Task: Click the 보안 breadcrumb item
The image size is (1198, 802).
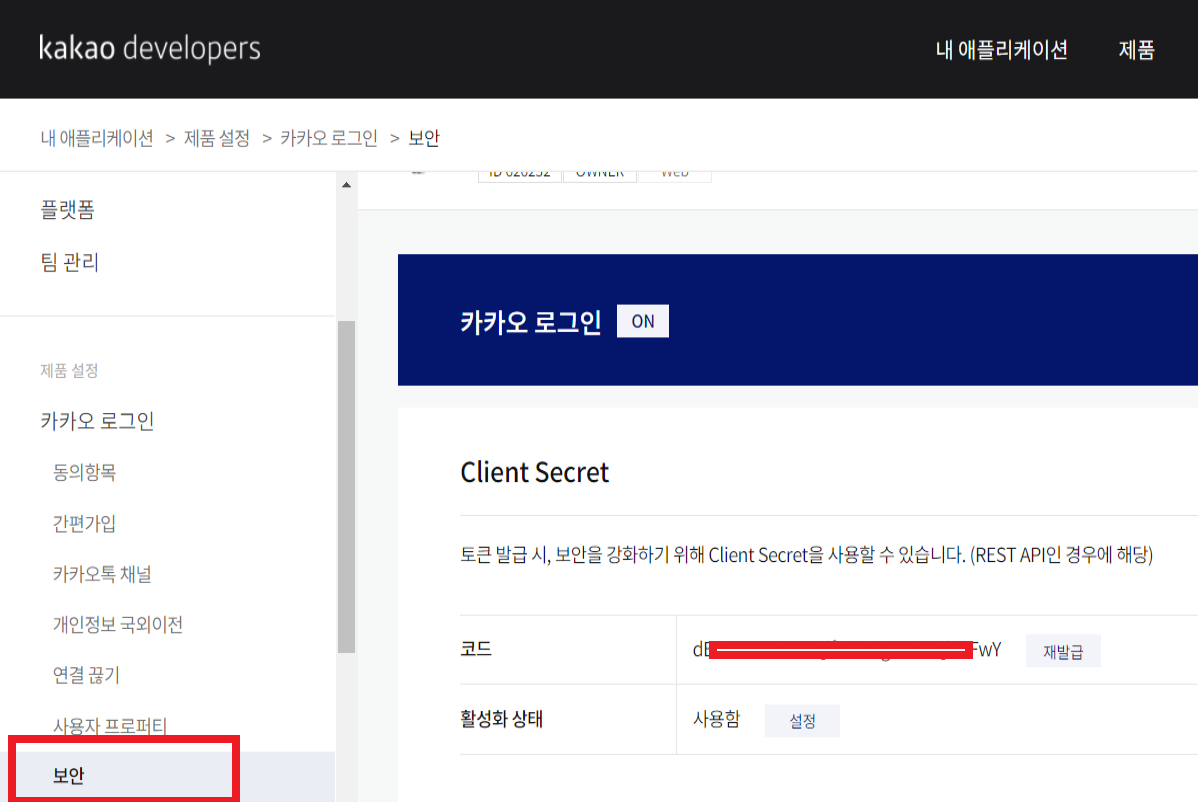Action: (x=424, y=138)
